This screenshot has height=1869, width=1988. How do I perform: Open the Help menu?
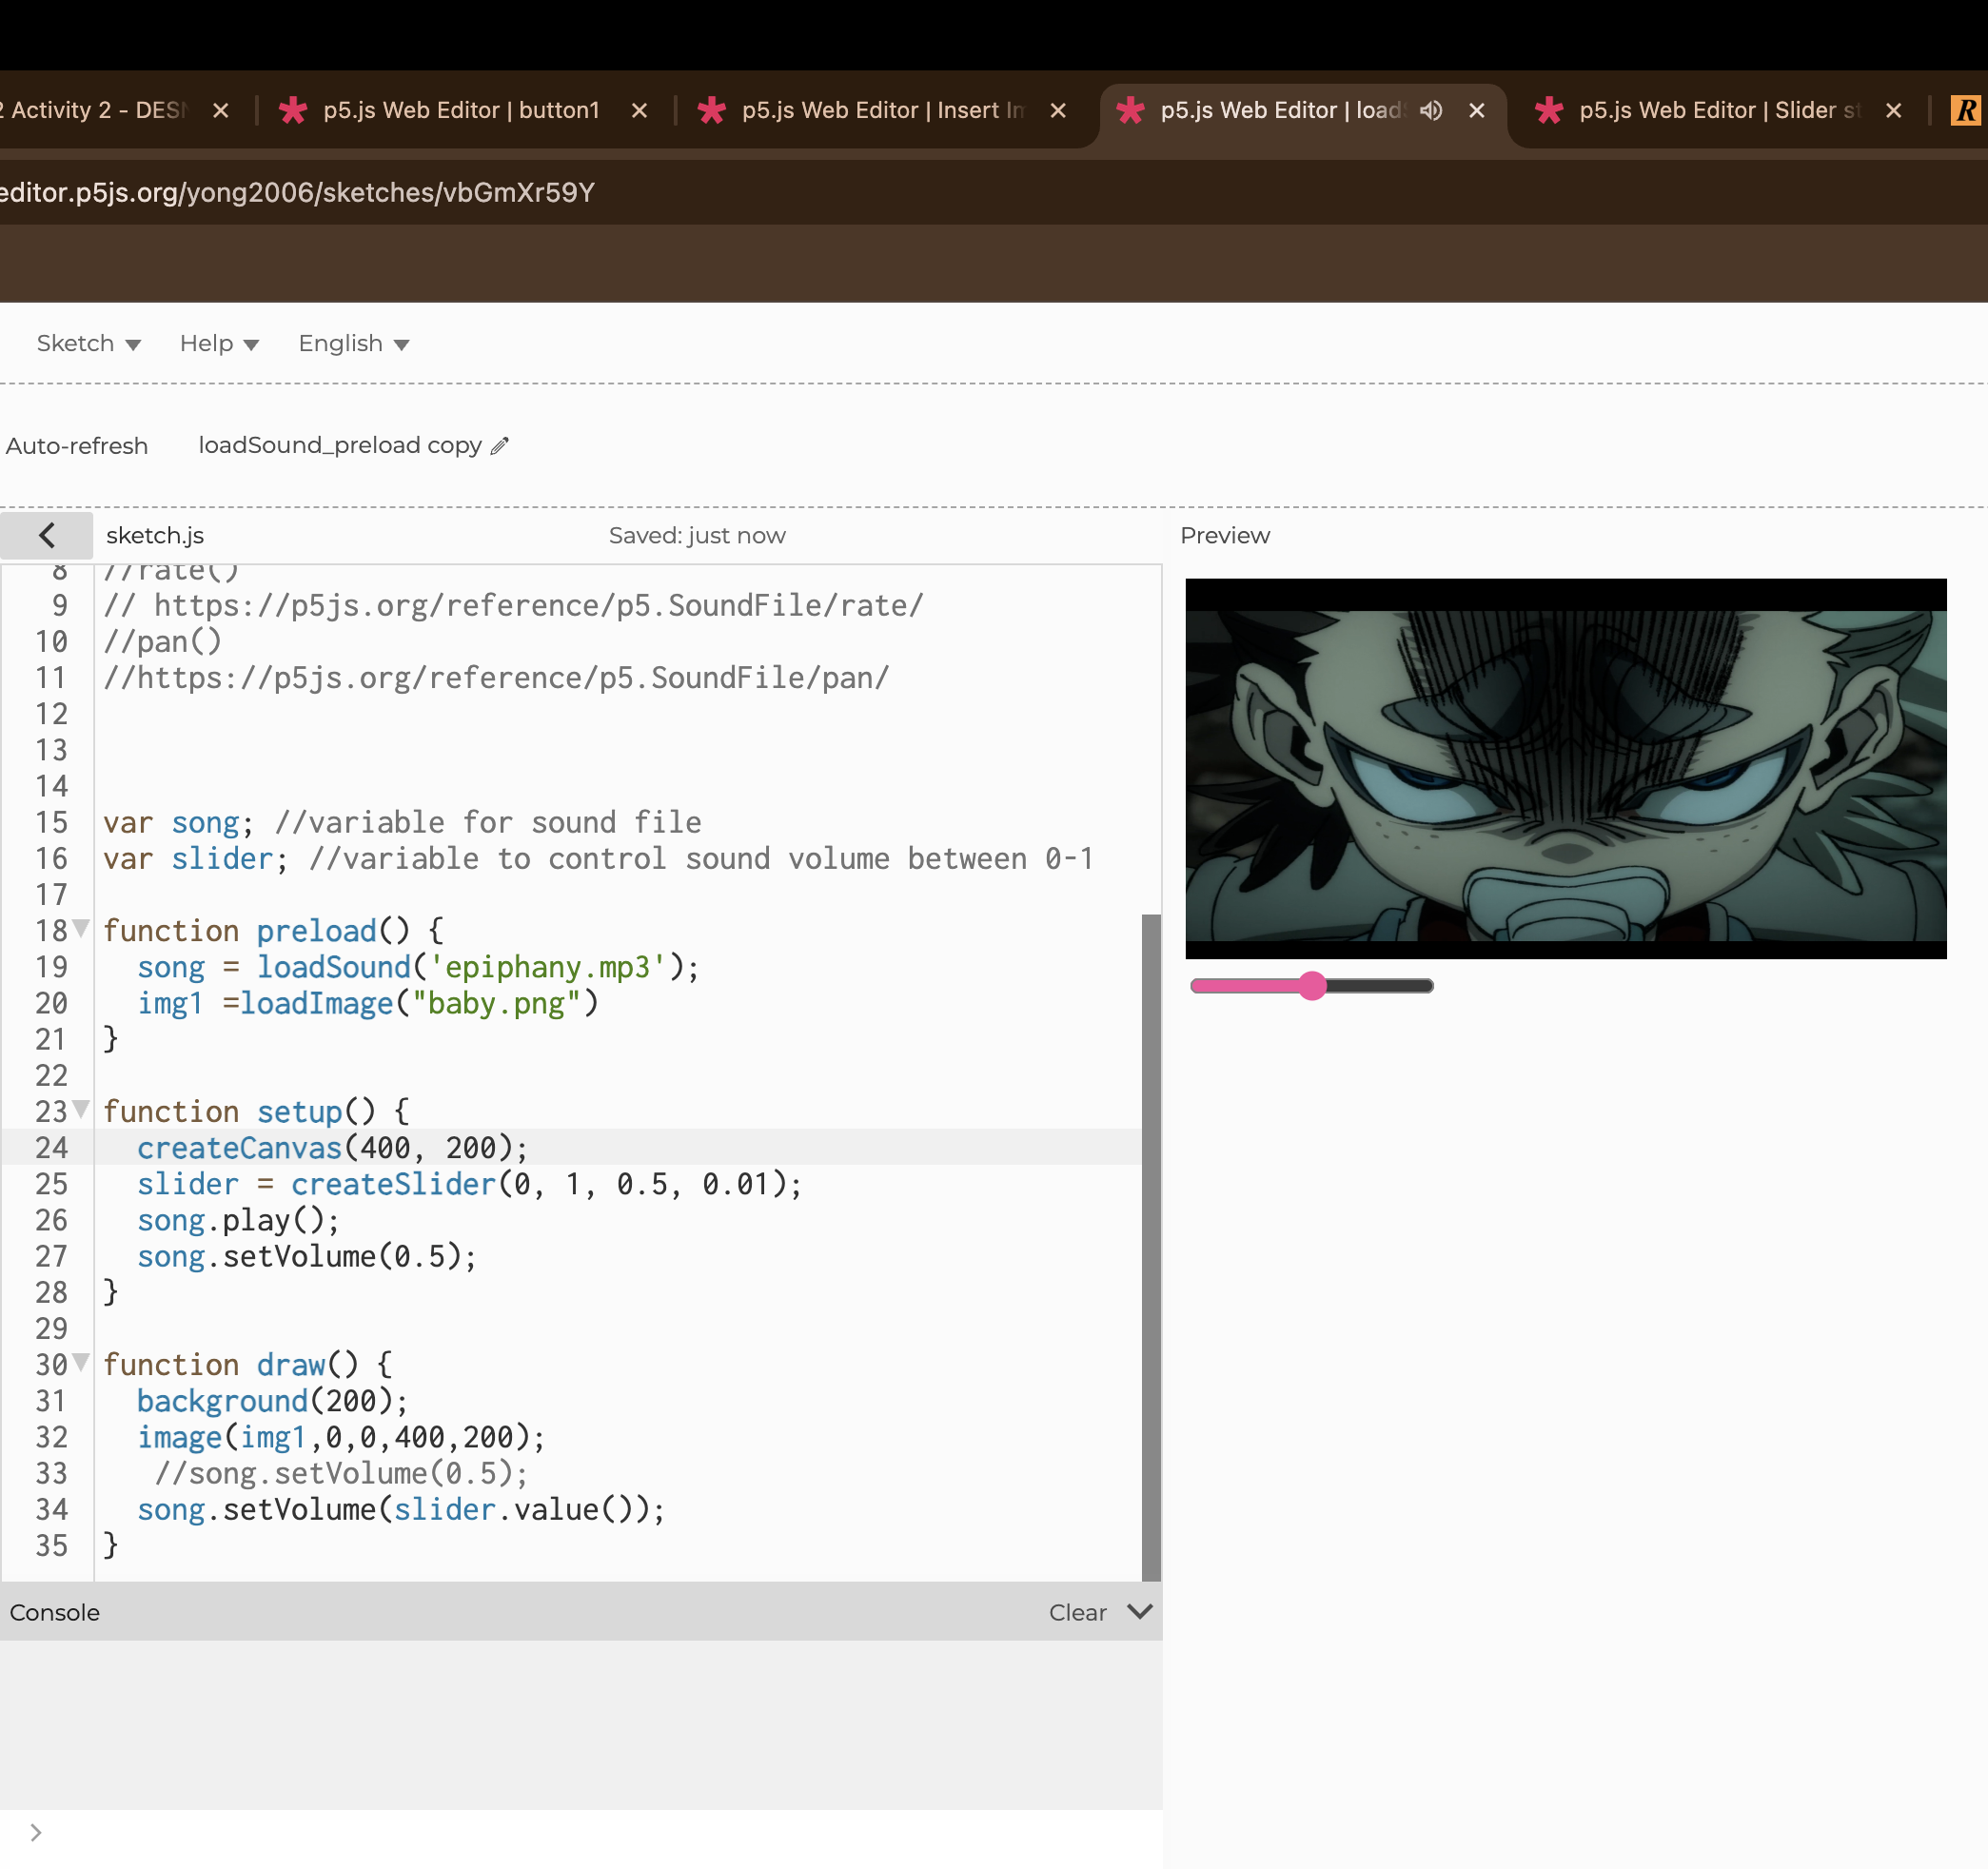(x=219, y=343)
